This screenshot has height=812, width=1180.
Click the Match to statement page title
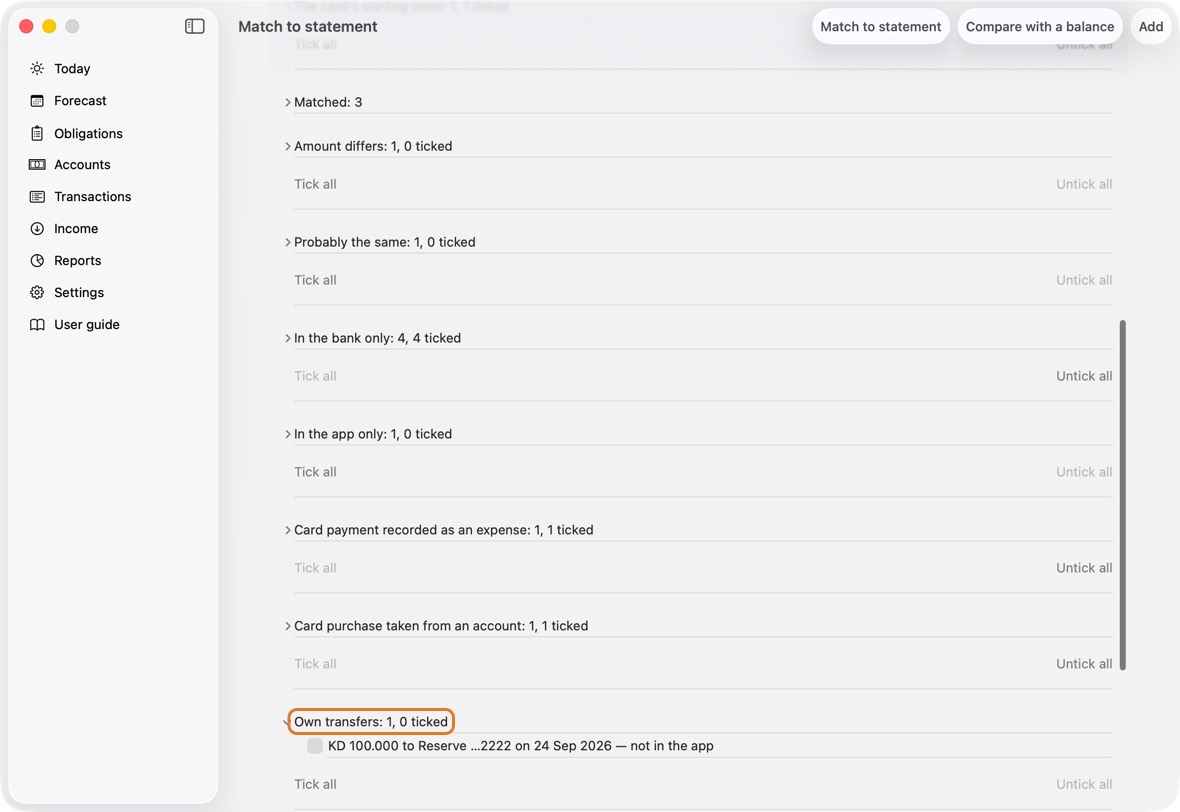tap(308, 26)
